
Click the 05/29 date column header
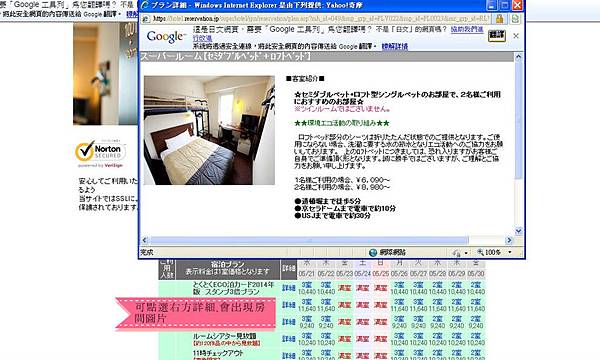(457, 274)
